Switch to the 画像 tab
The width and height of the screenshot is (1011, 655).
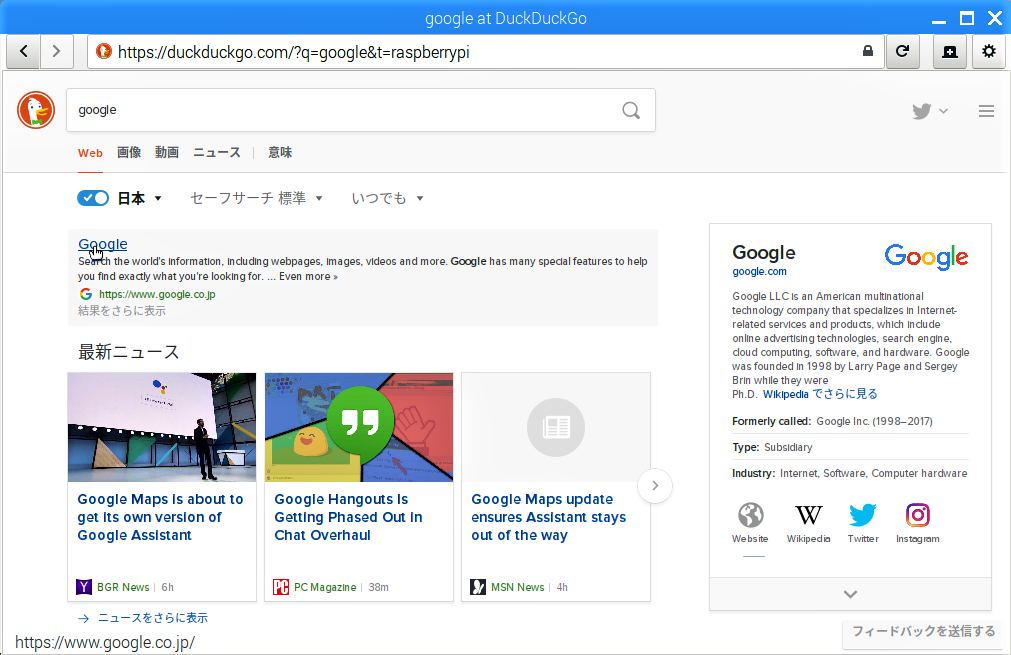point(129,153)
